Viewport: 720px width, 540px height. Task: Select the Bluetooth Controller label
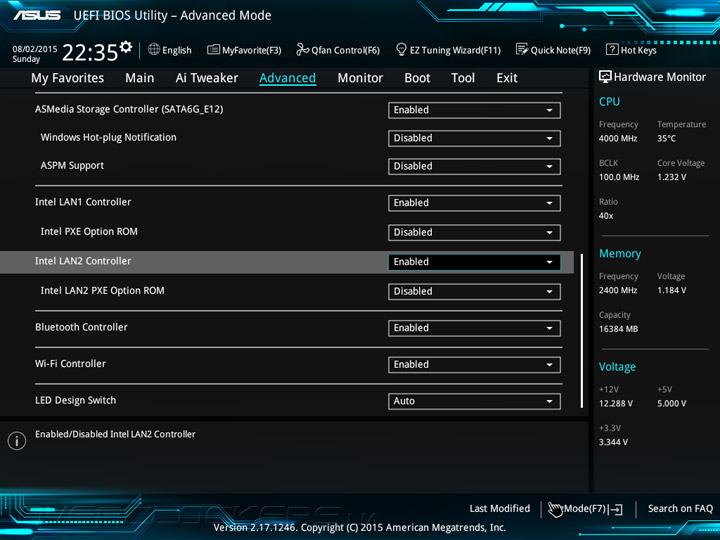click(81, 327)
